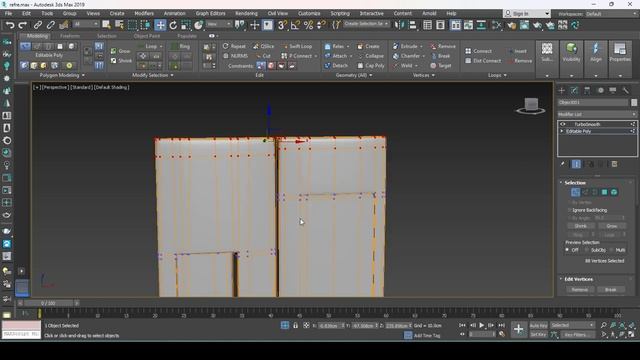640x360 pixels.
Task: Click the object color swatch beside name
Action: tap(634, 102)
